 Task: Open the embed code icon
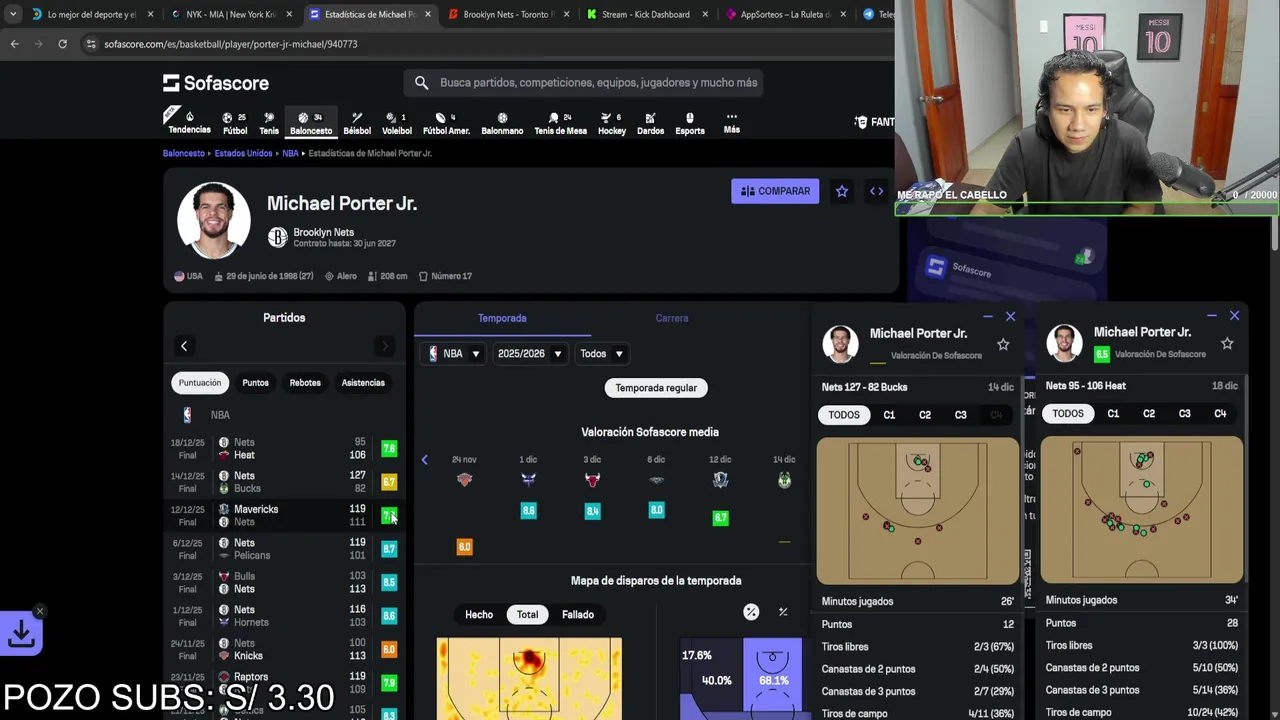[x=876, y=191]
